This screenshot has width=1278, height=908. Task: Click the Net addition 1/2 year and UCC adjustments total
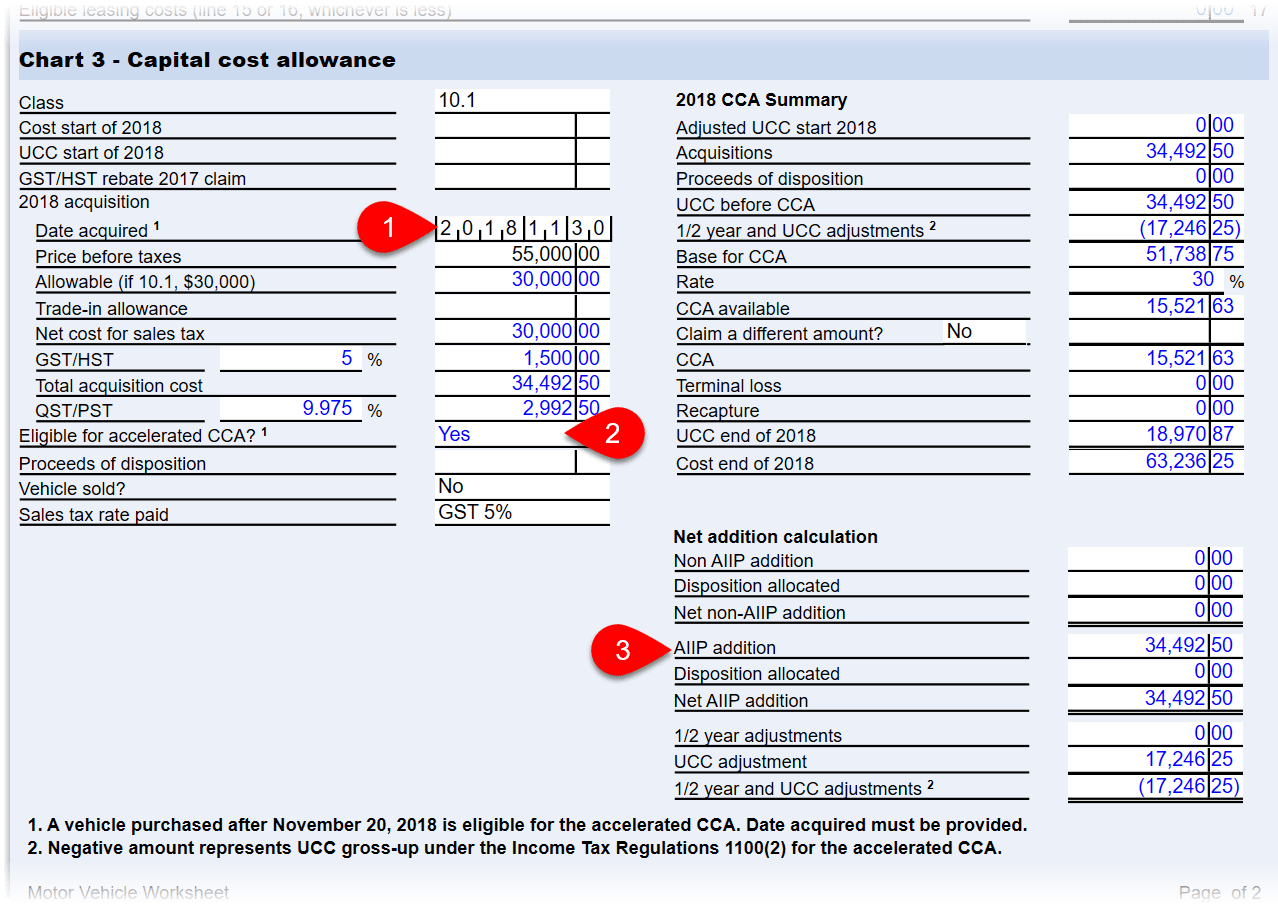[1156, 787]
